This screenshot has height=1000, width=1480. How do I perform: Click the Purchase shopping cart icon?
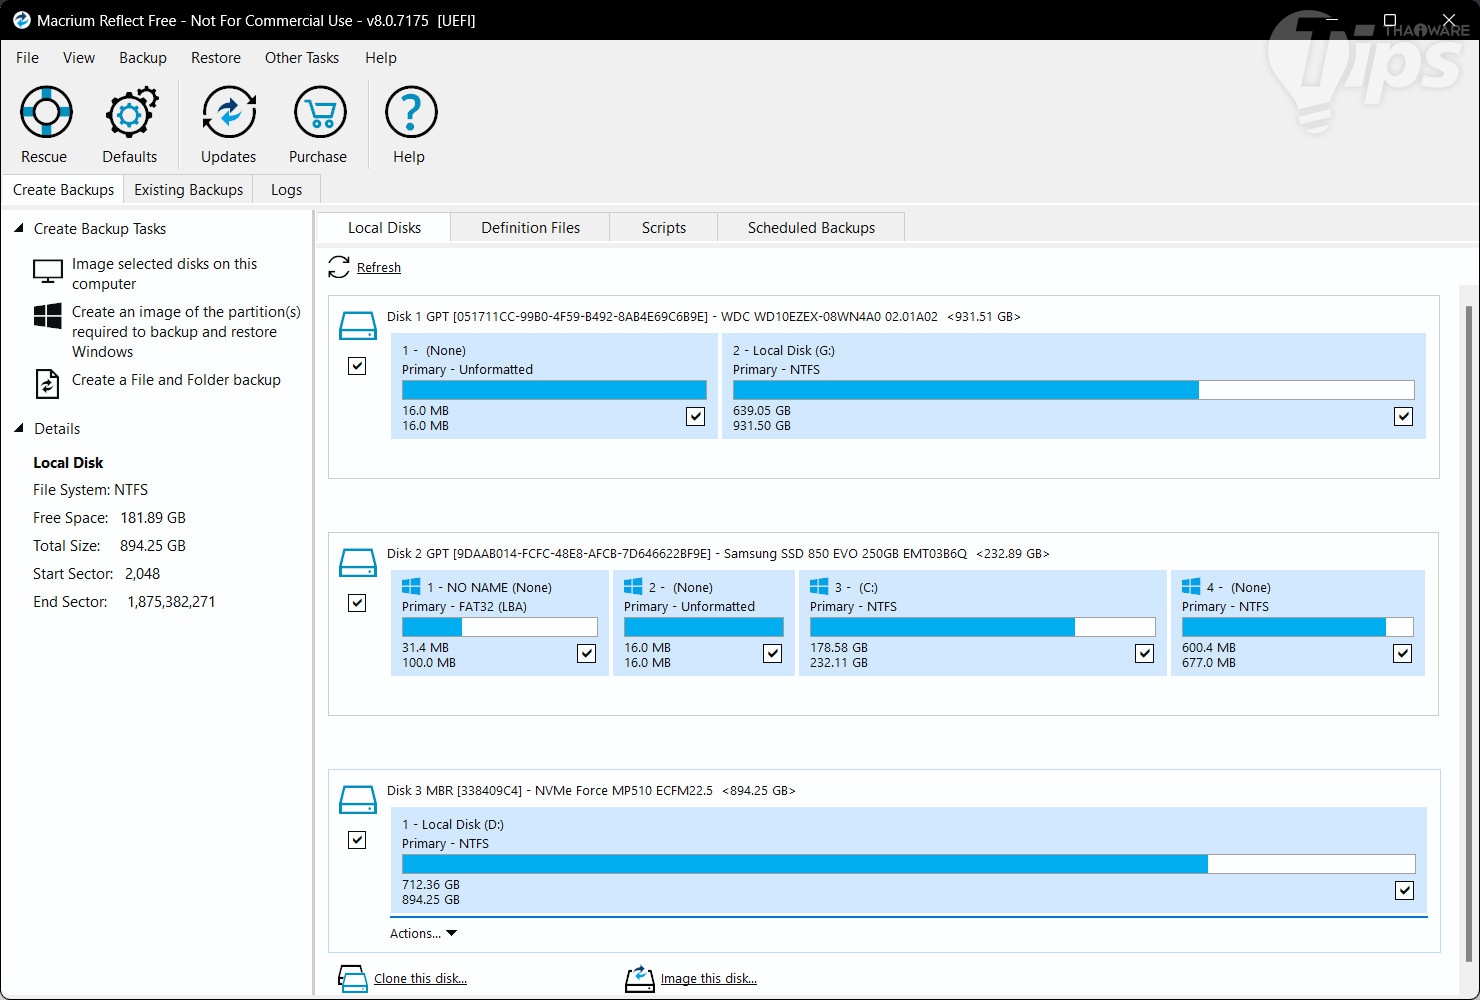pyautogui.click(x=319, y=112)
